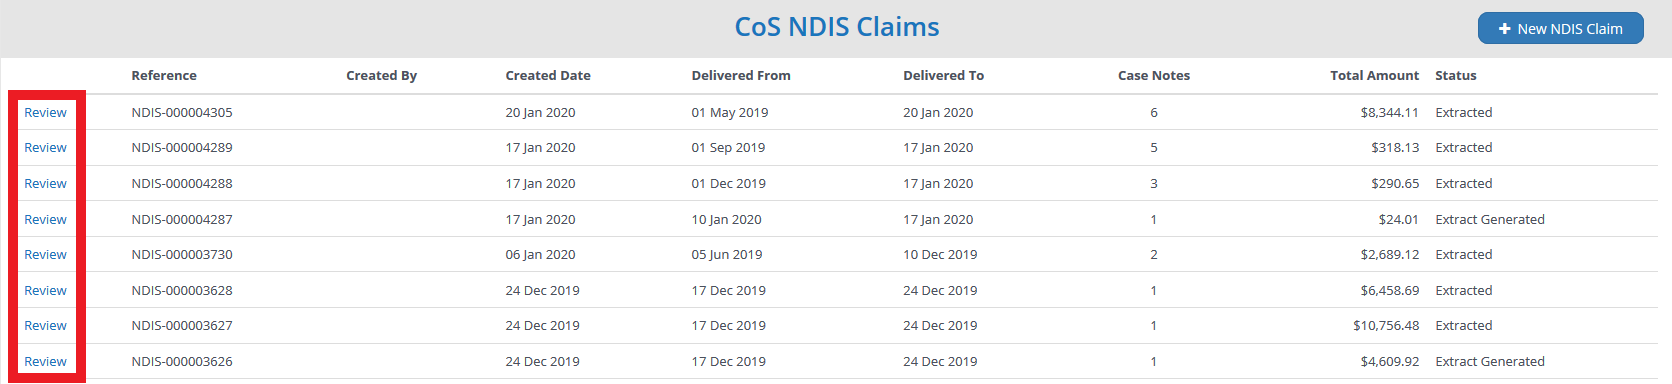Screen dimensions: 1672x384
Task: Select the Delivered From column header
Action: coord(741,75)
